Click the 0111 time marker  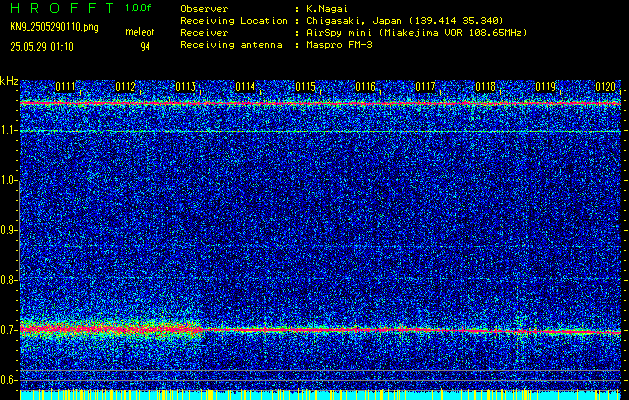65,87
